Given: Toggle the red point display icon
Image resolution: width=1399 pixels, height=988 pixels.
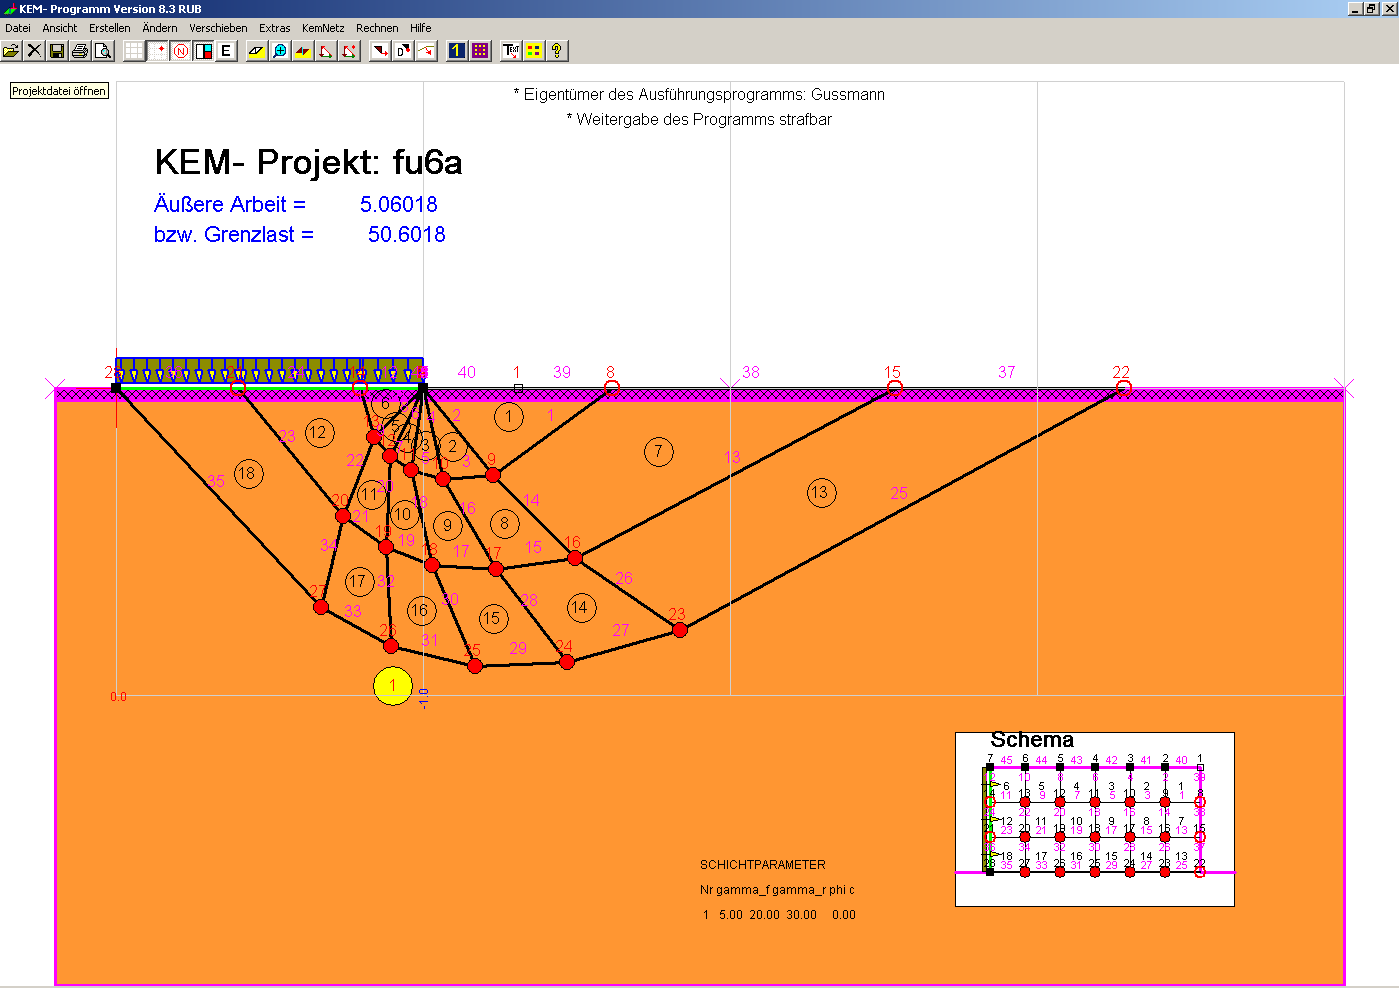Looking at the screenshot, I should [157, 50].
